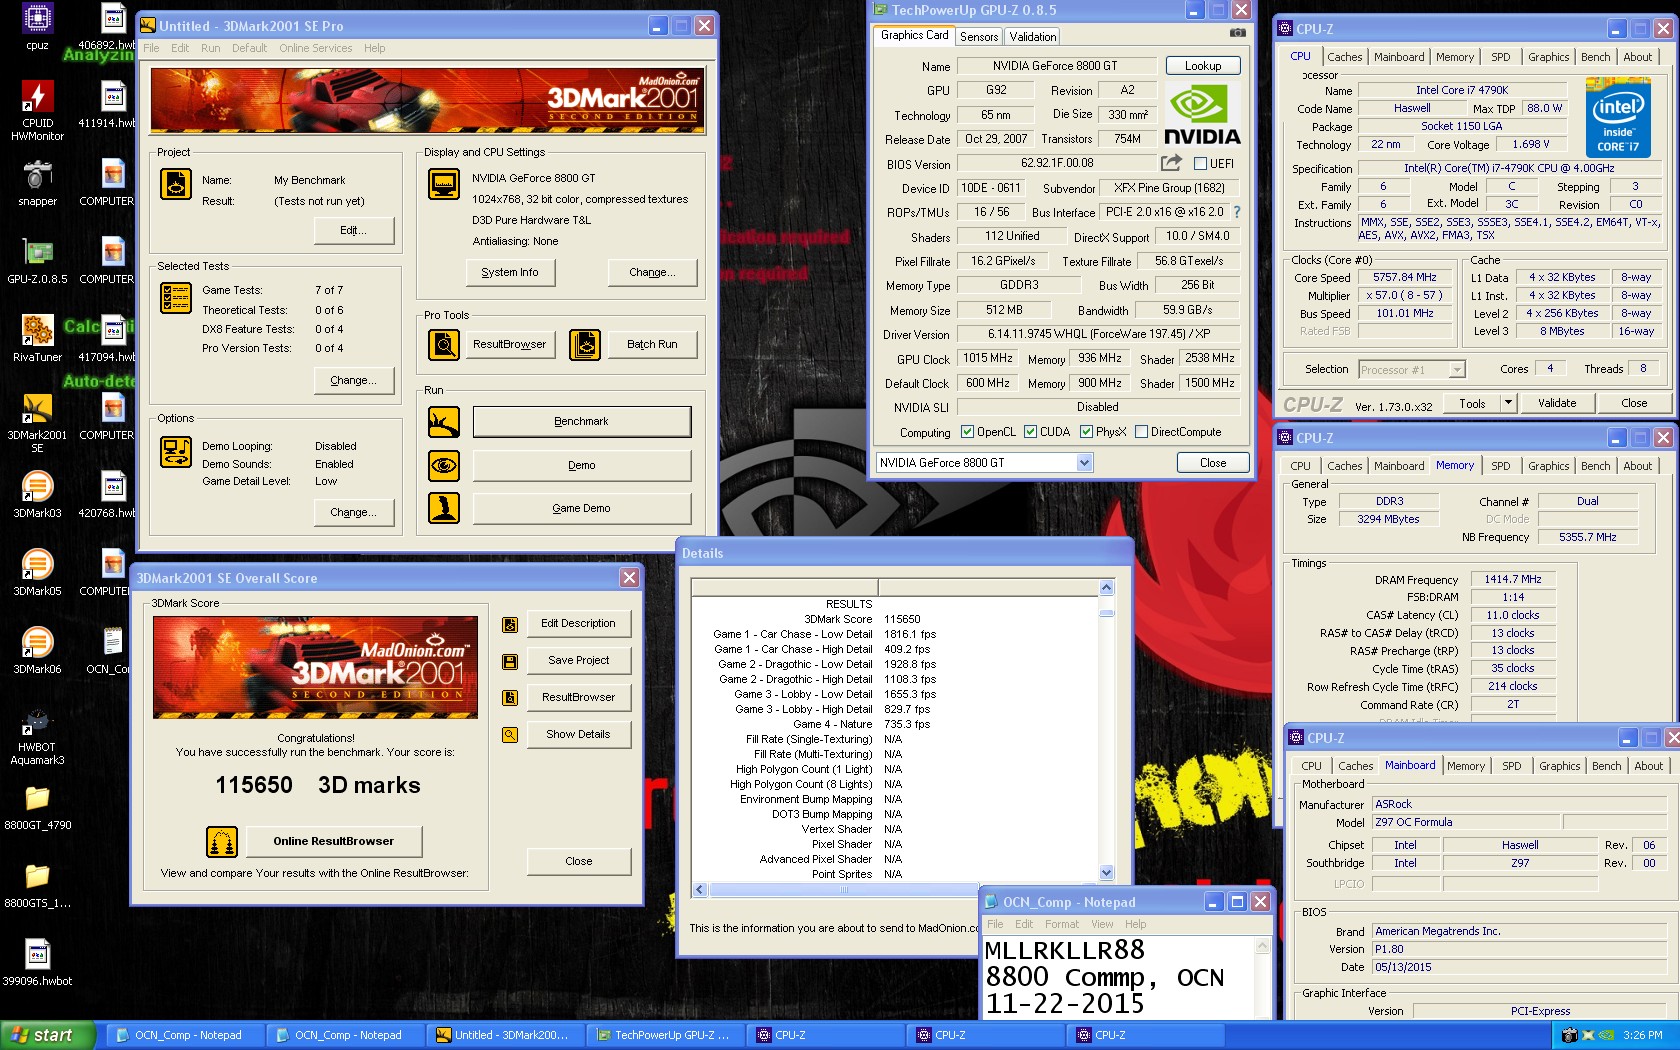Open the 399096.hwbot file icon

[37, 963]
